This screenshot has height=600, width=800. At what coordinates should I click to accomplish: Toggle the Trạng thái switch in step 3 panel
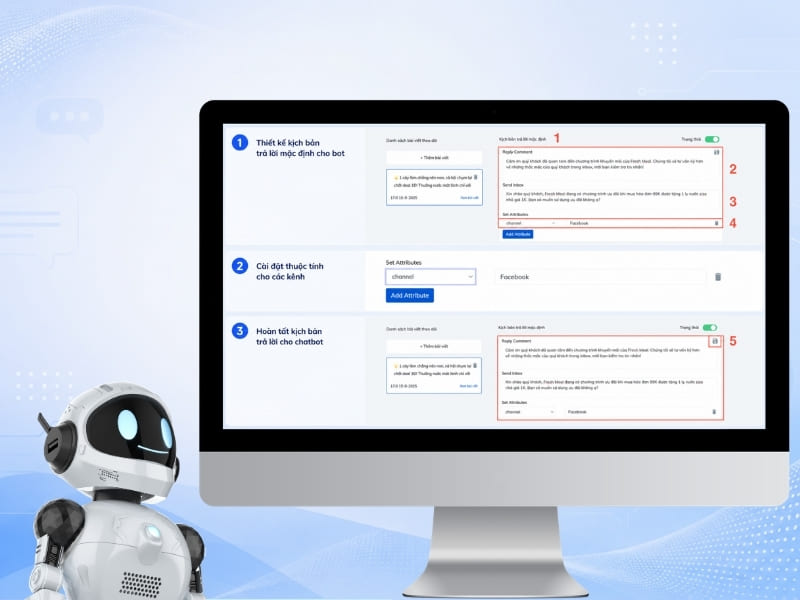point(710,328)
